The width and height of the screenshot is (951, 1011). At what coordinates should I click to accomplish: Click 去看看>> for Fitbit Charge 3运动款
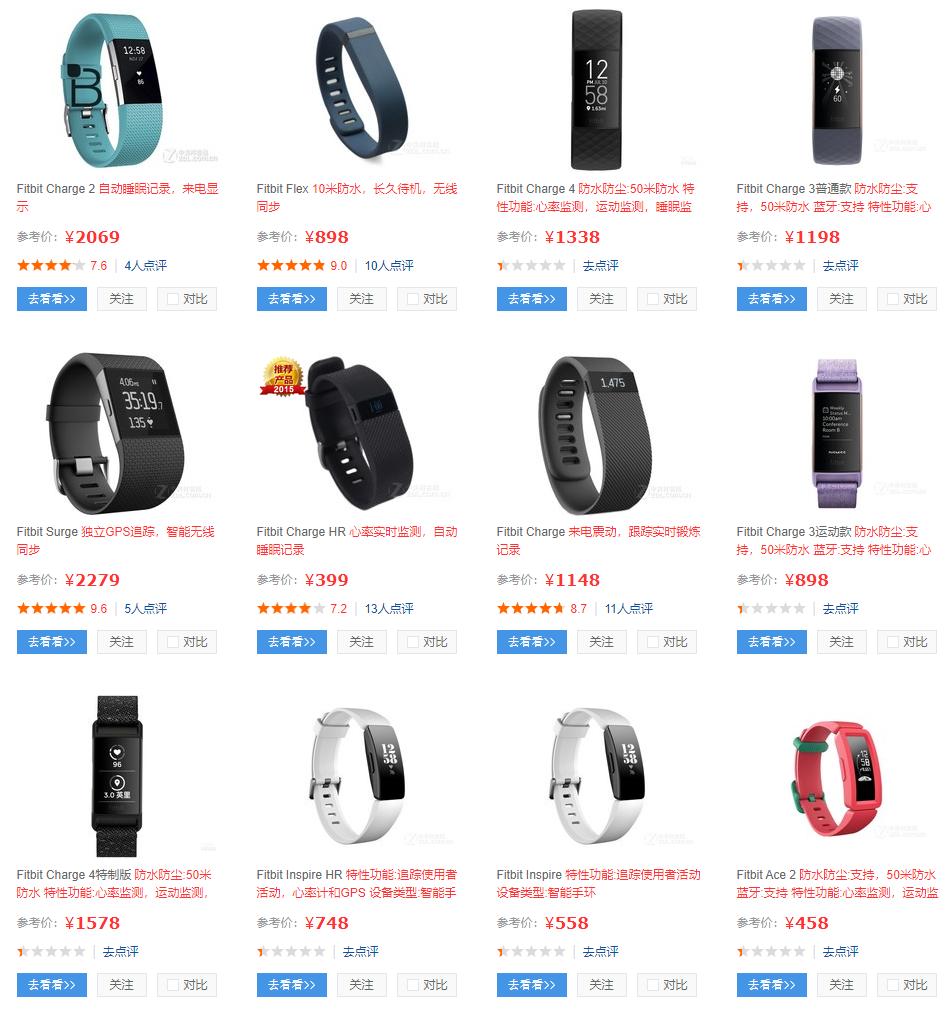coord(772,642)
